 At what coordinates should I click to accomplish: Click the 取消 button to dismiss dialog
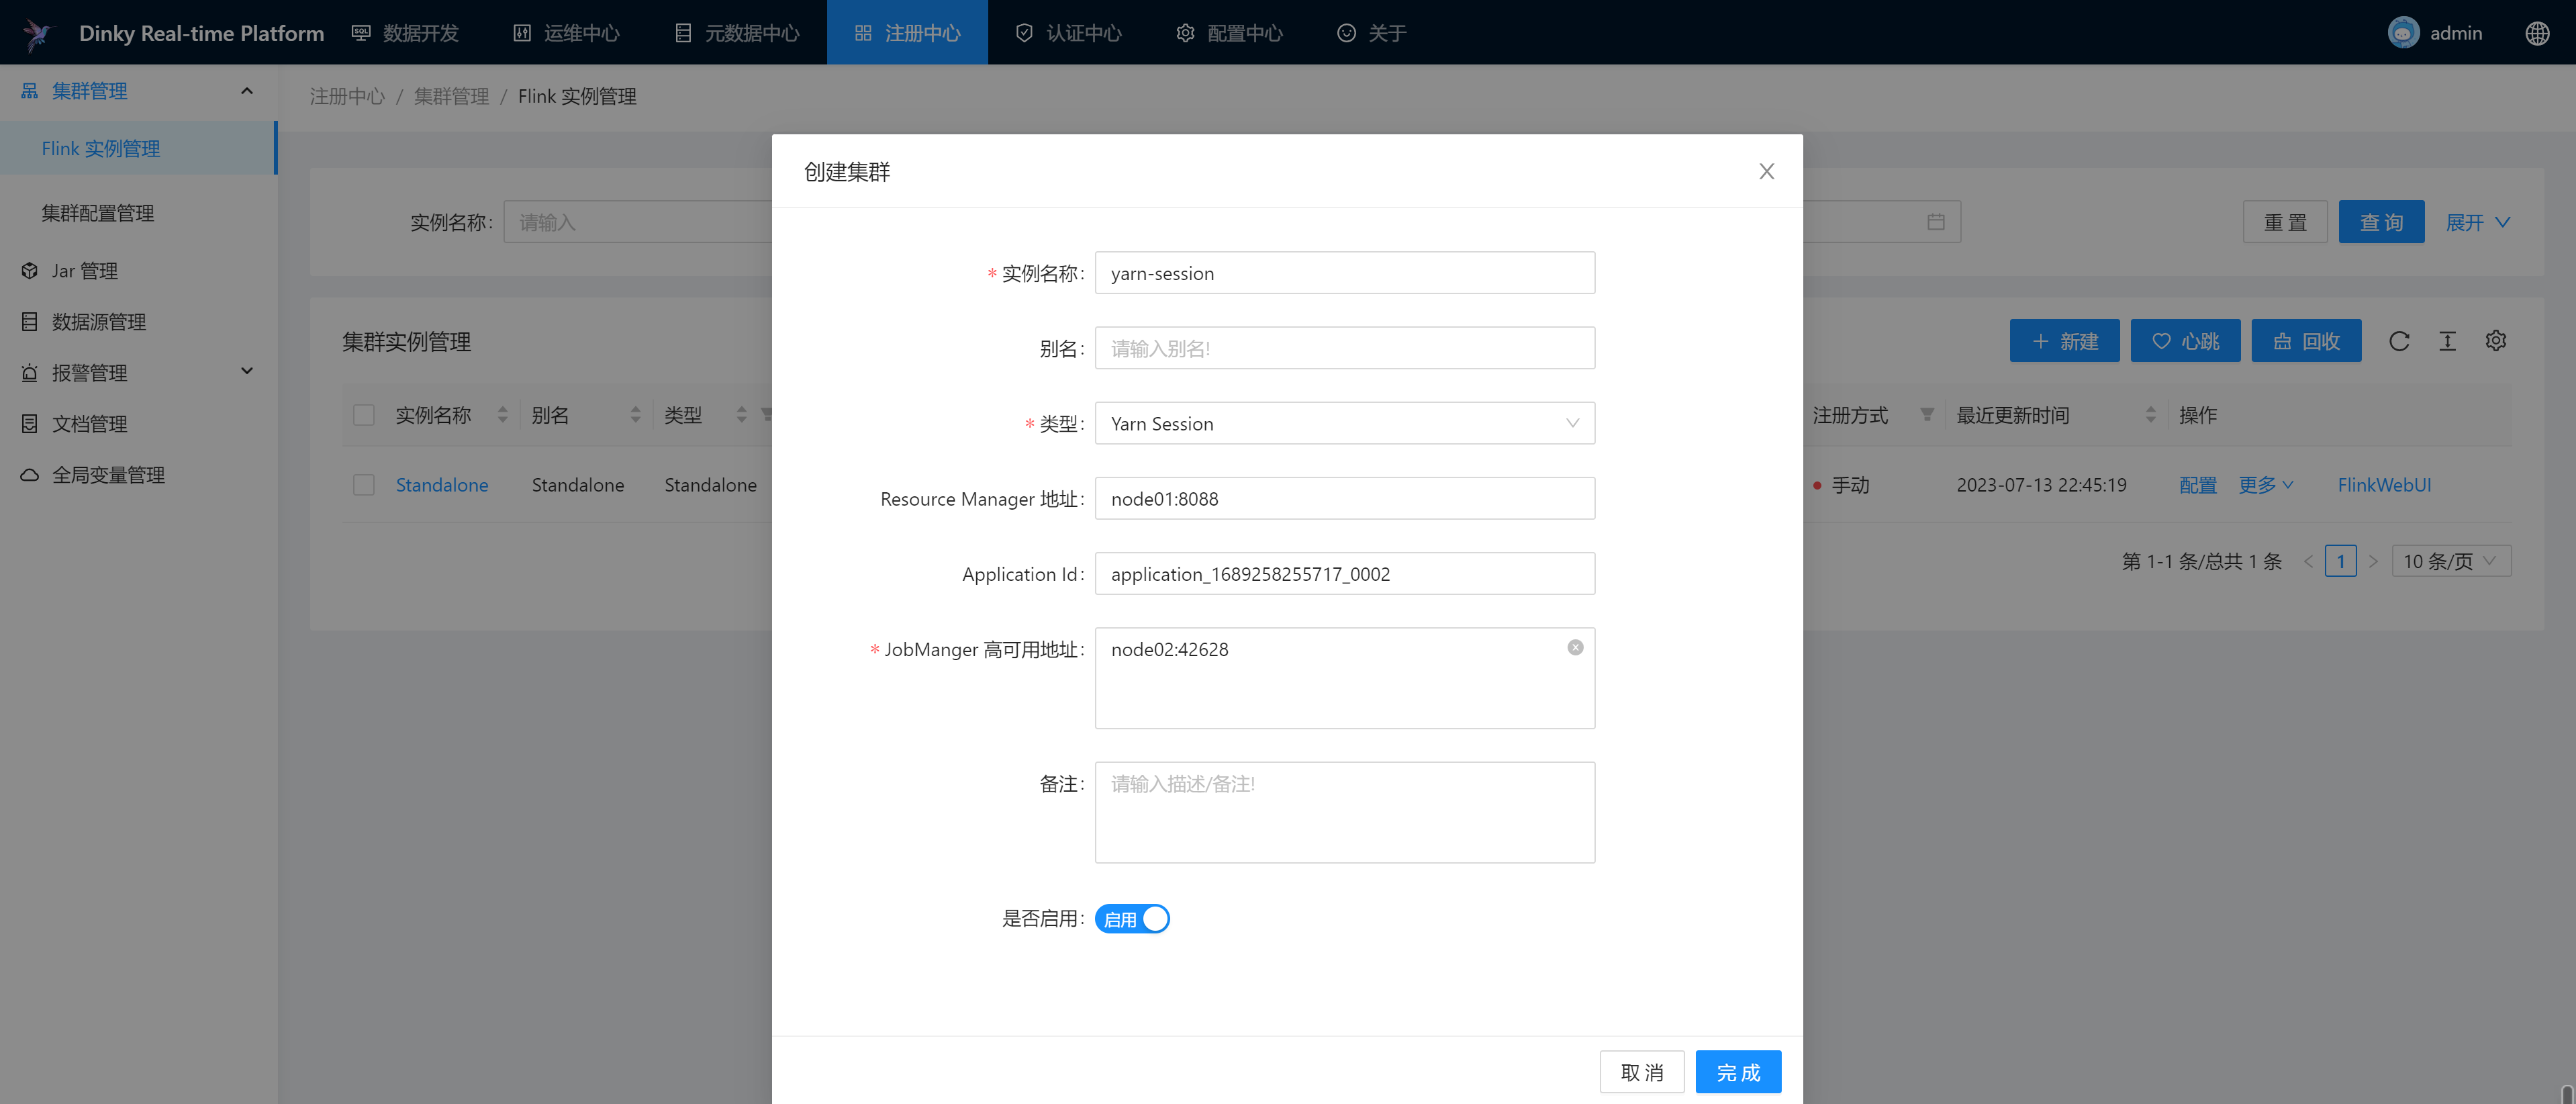(1643, 1070)
